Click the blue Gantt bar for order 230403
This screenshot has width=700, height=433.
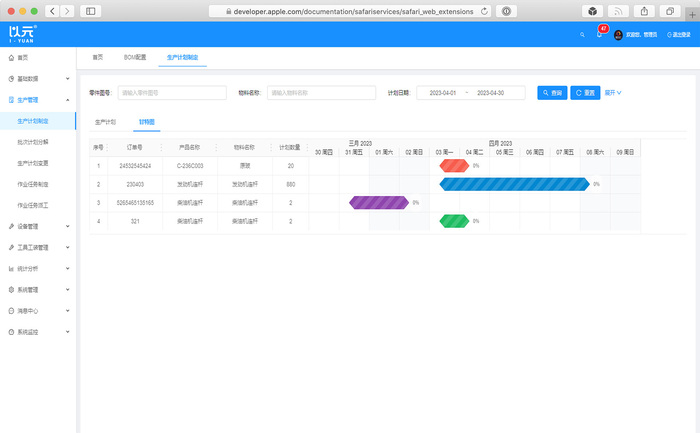514,184
